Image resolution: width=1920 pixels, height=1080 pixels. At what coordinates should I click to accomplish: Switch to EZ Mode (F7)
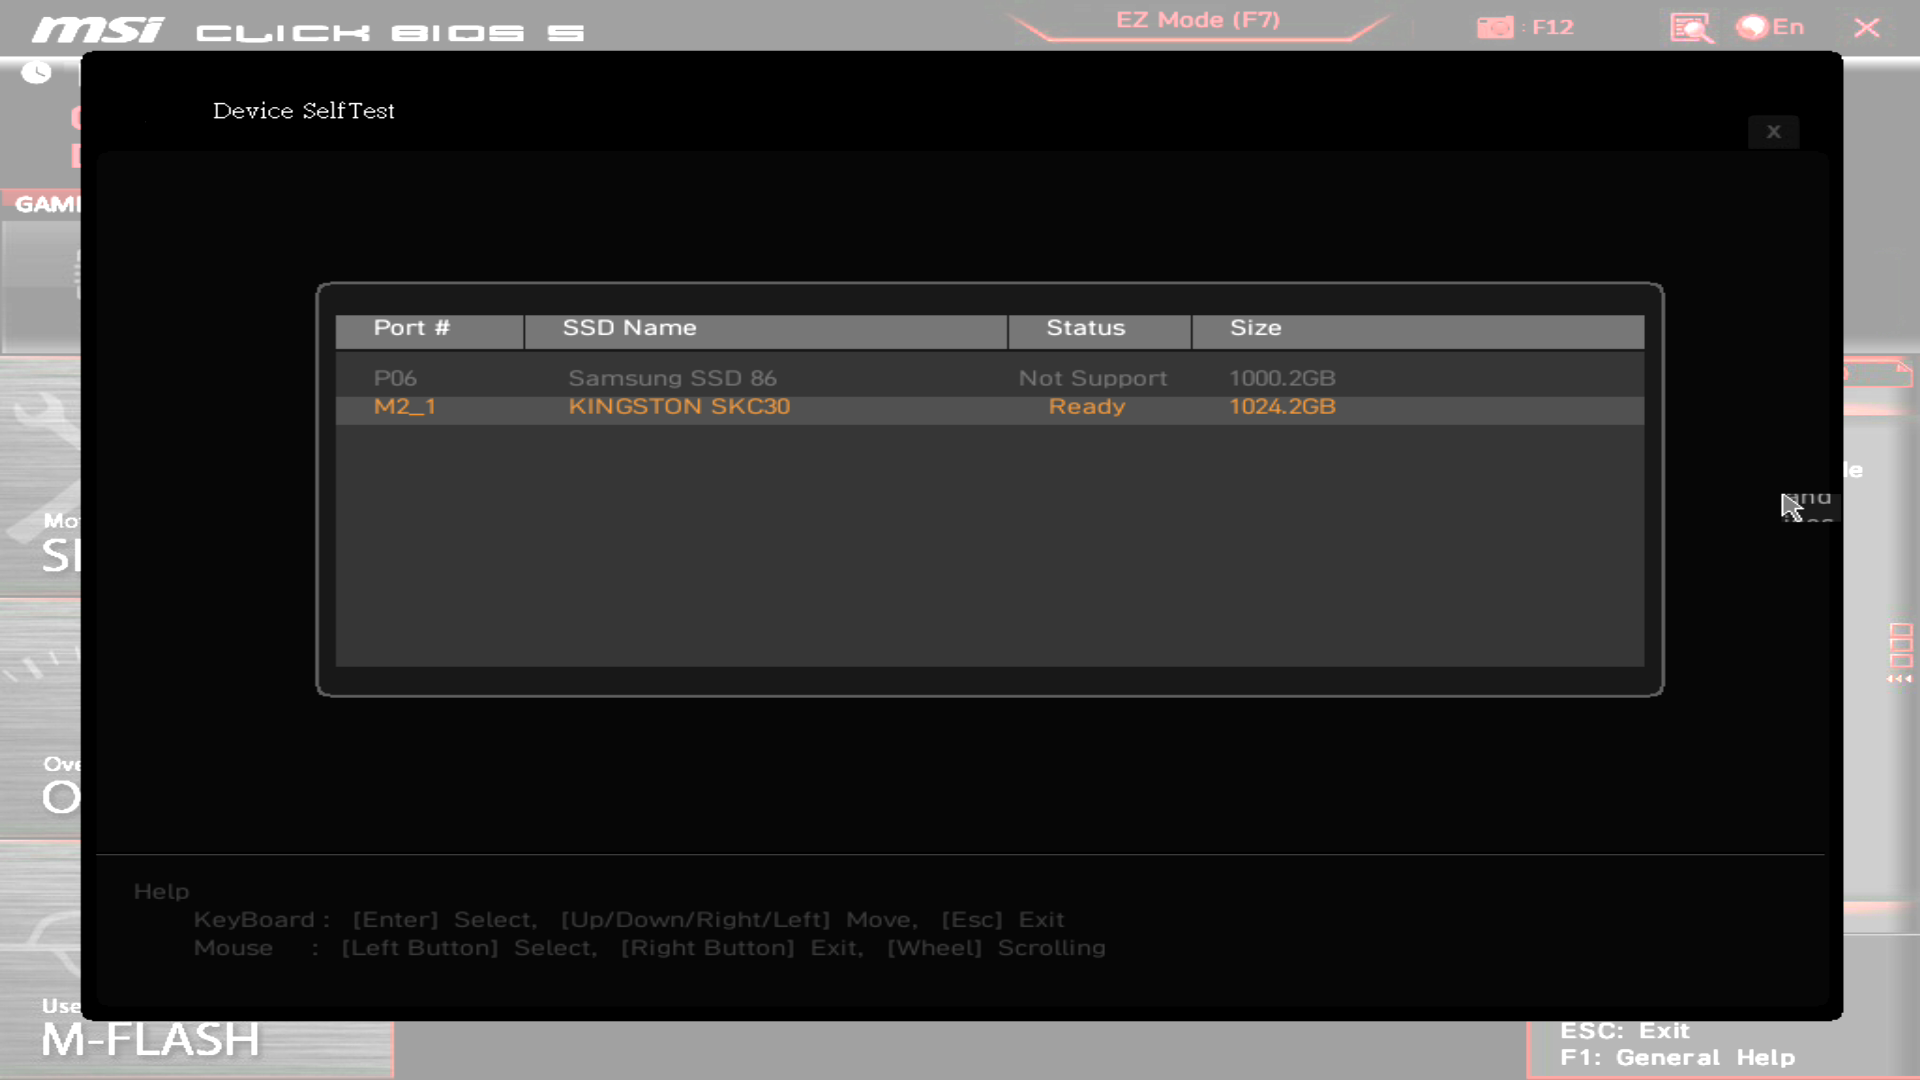click(x=1197, y=21)
